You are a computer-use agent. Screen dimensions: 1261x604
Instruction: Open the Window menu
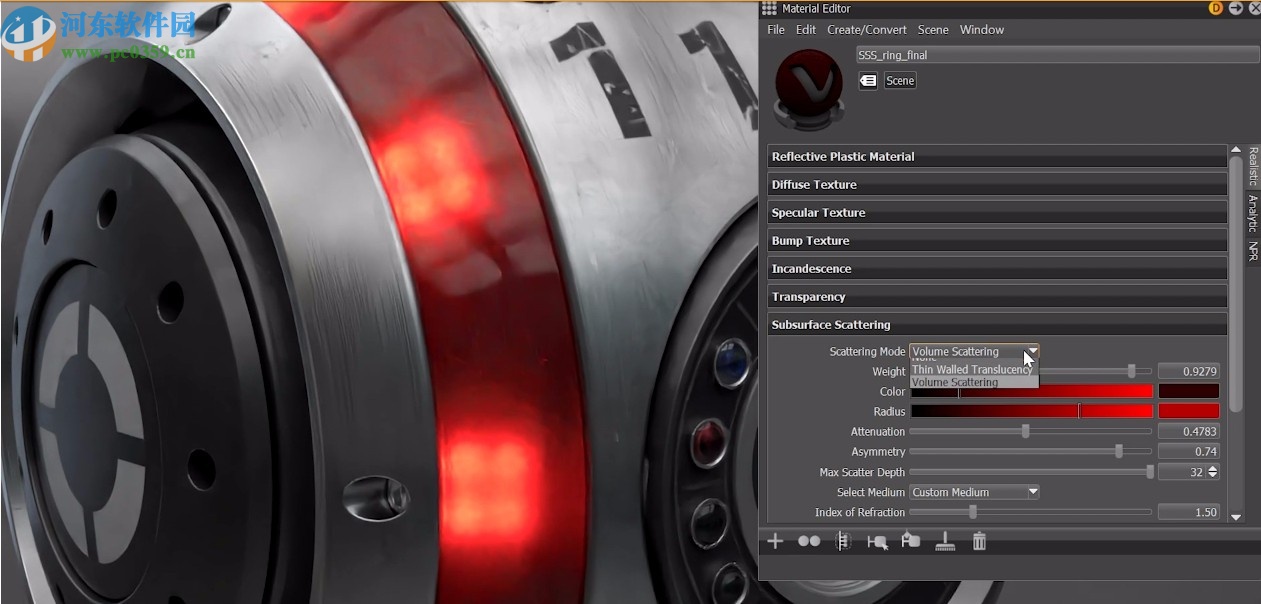[x=981, y=29]
